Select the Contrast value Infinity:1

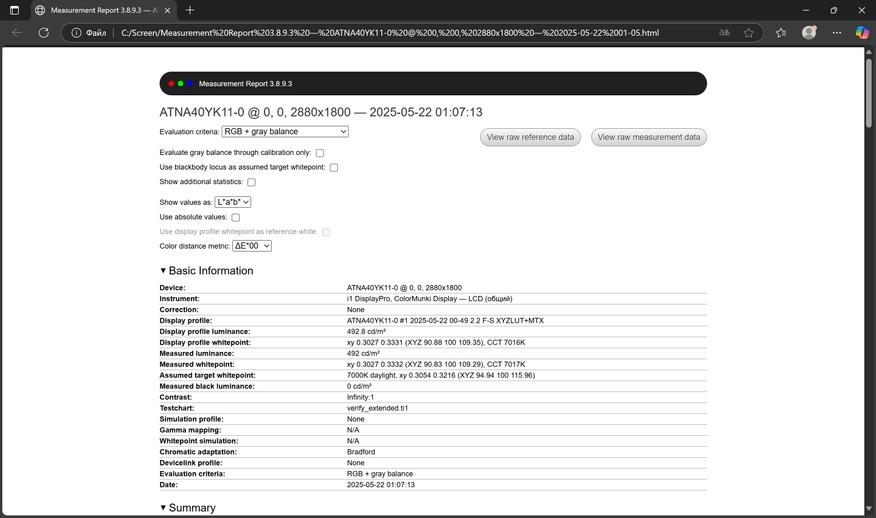pos(360,397)
